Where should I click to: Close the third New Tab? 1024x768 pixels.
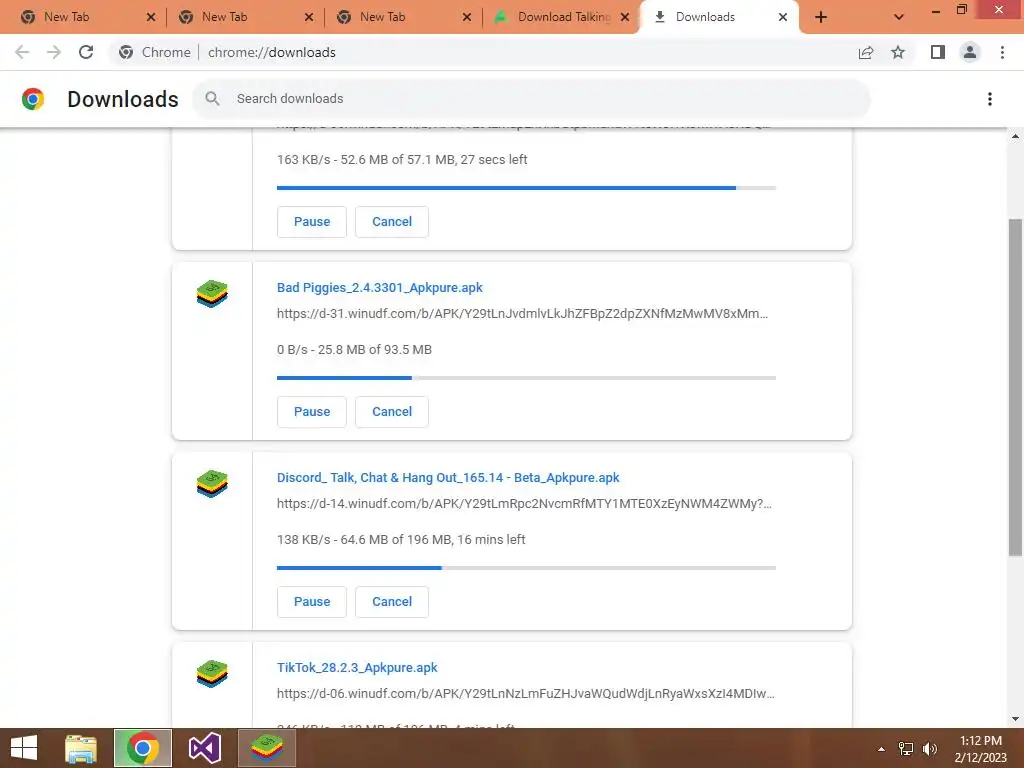[x=467, y=17]
